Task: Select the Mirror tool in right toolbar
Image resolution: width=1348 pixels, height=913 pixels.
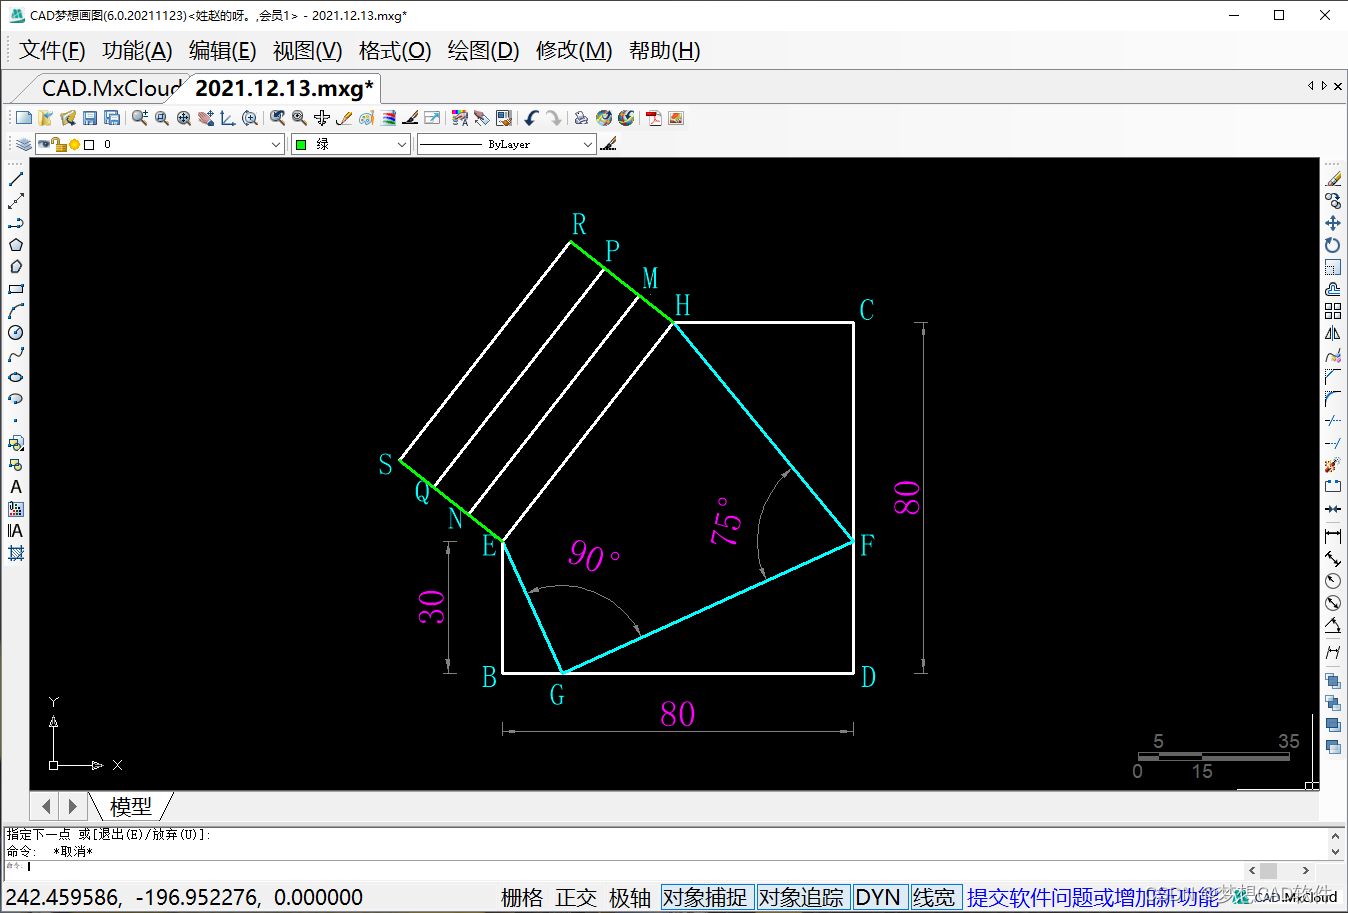Action: click(x=1333, y=333)
